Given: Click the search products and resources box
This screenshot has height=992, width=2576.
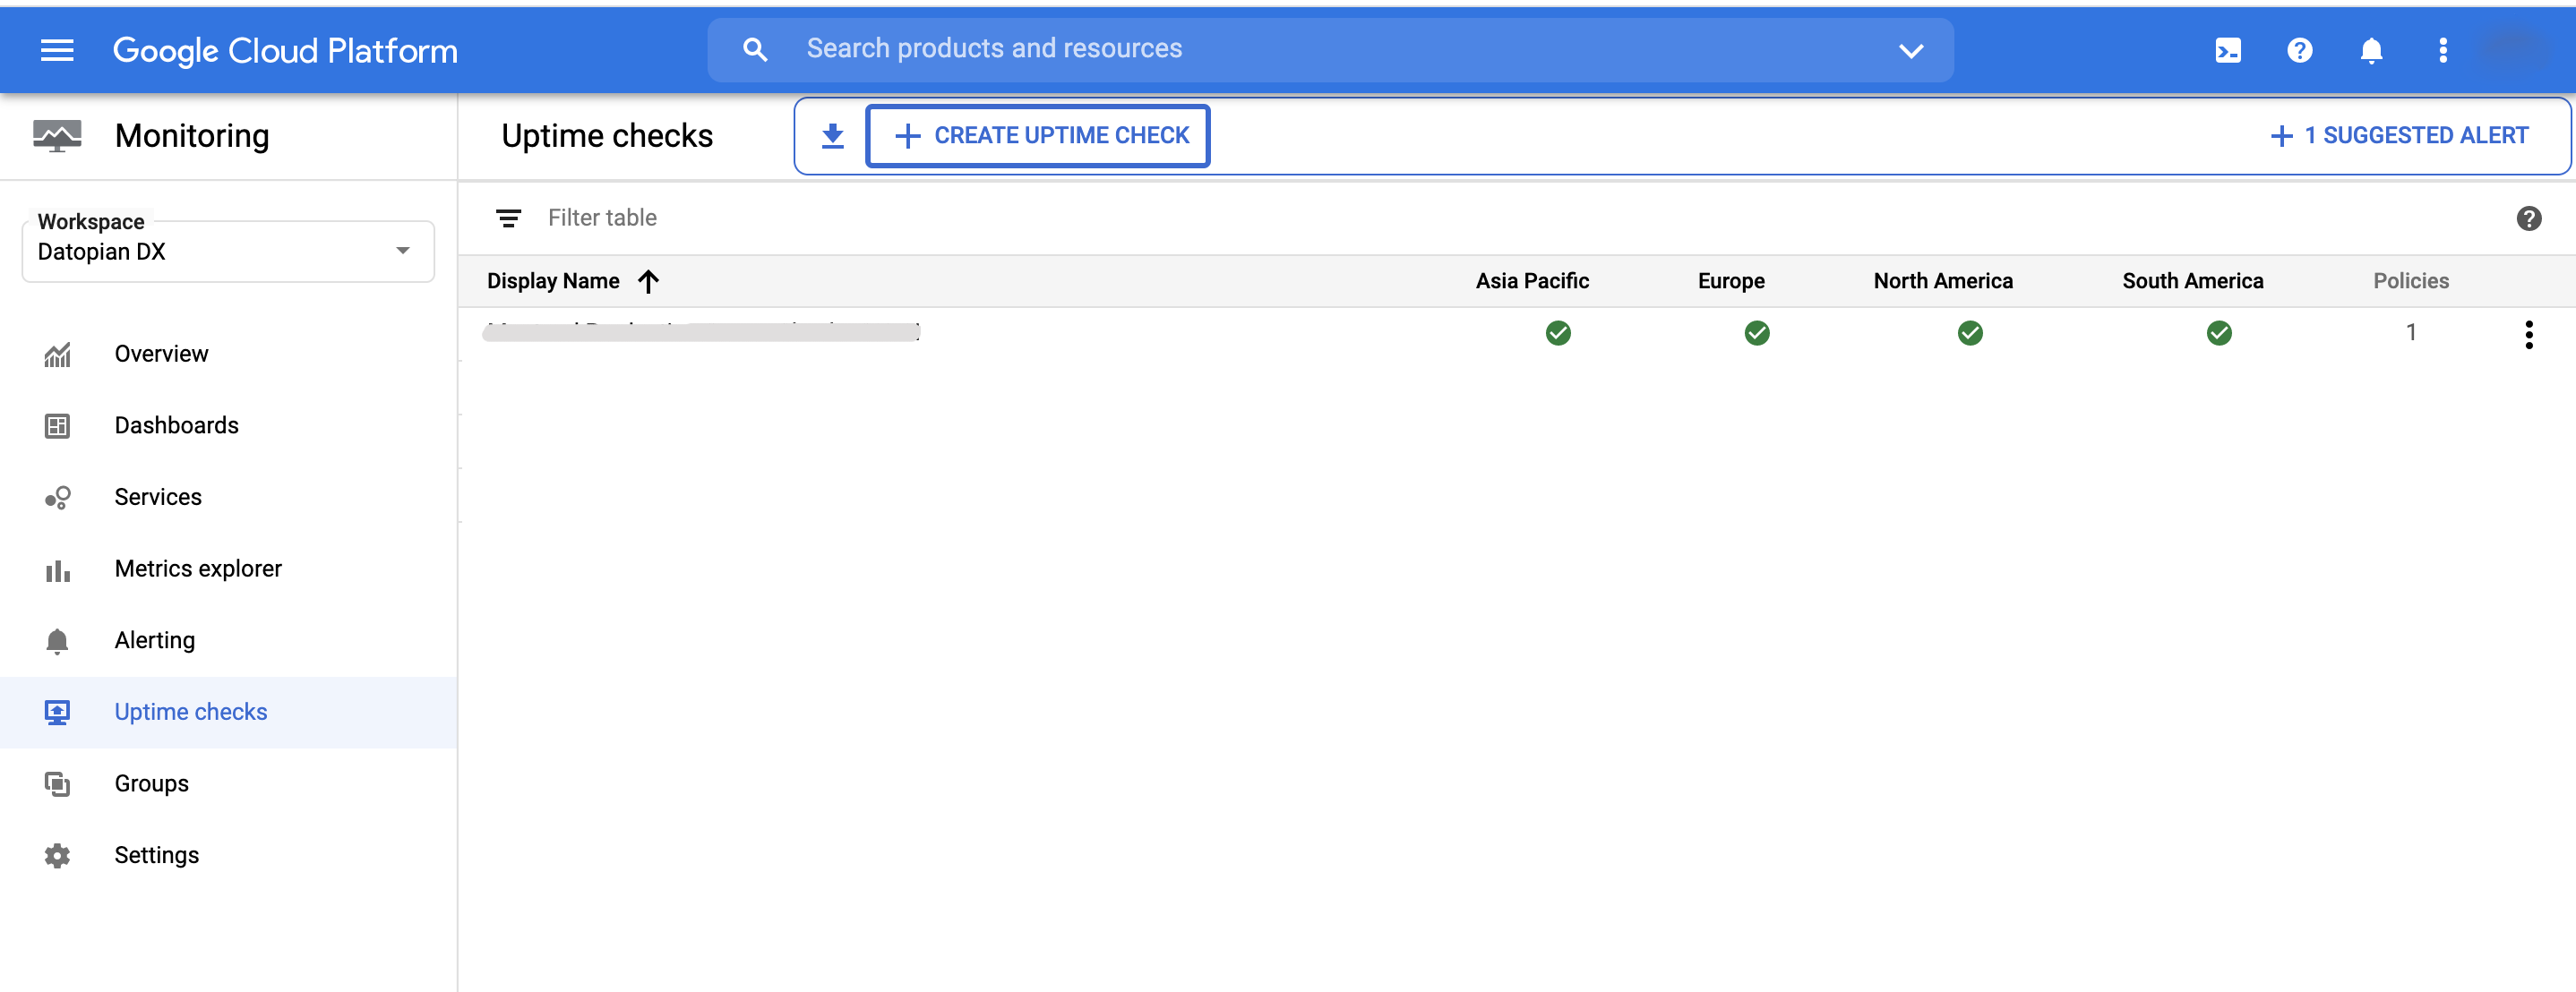Looking at the screenshot, I should (x=1300, y=49).
